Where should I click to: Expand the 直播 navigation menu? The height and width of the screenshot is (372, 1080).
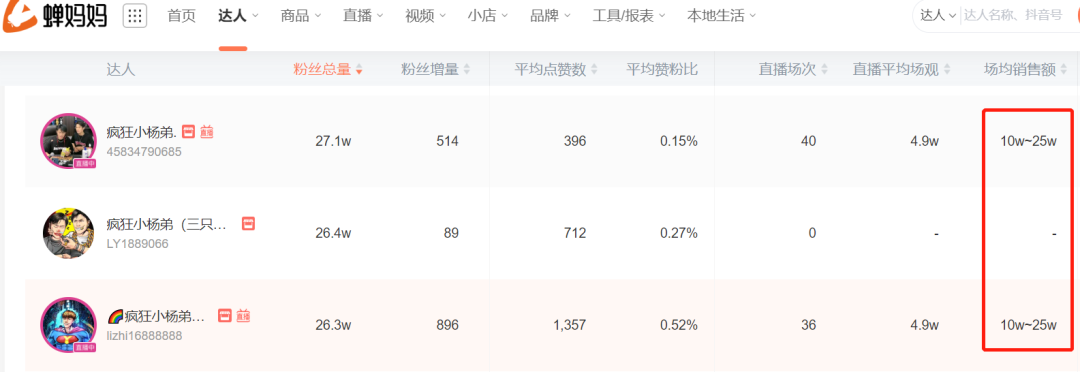click(x=363, y=16)
